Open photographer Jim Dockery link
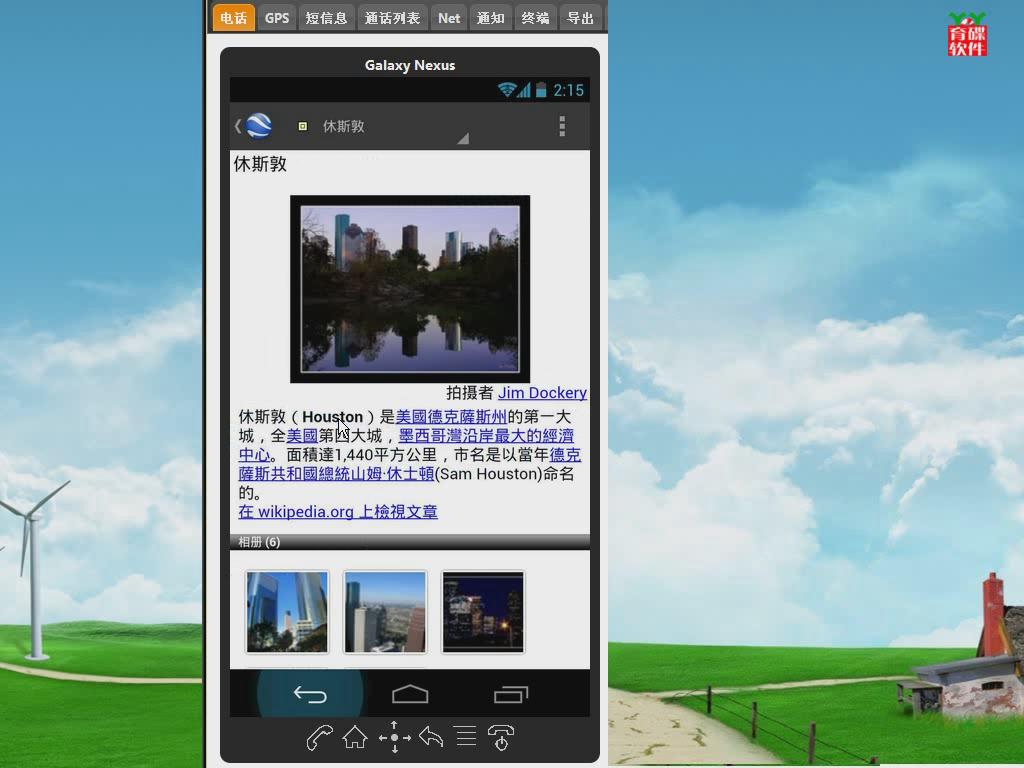 coord(542,392)
